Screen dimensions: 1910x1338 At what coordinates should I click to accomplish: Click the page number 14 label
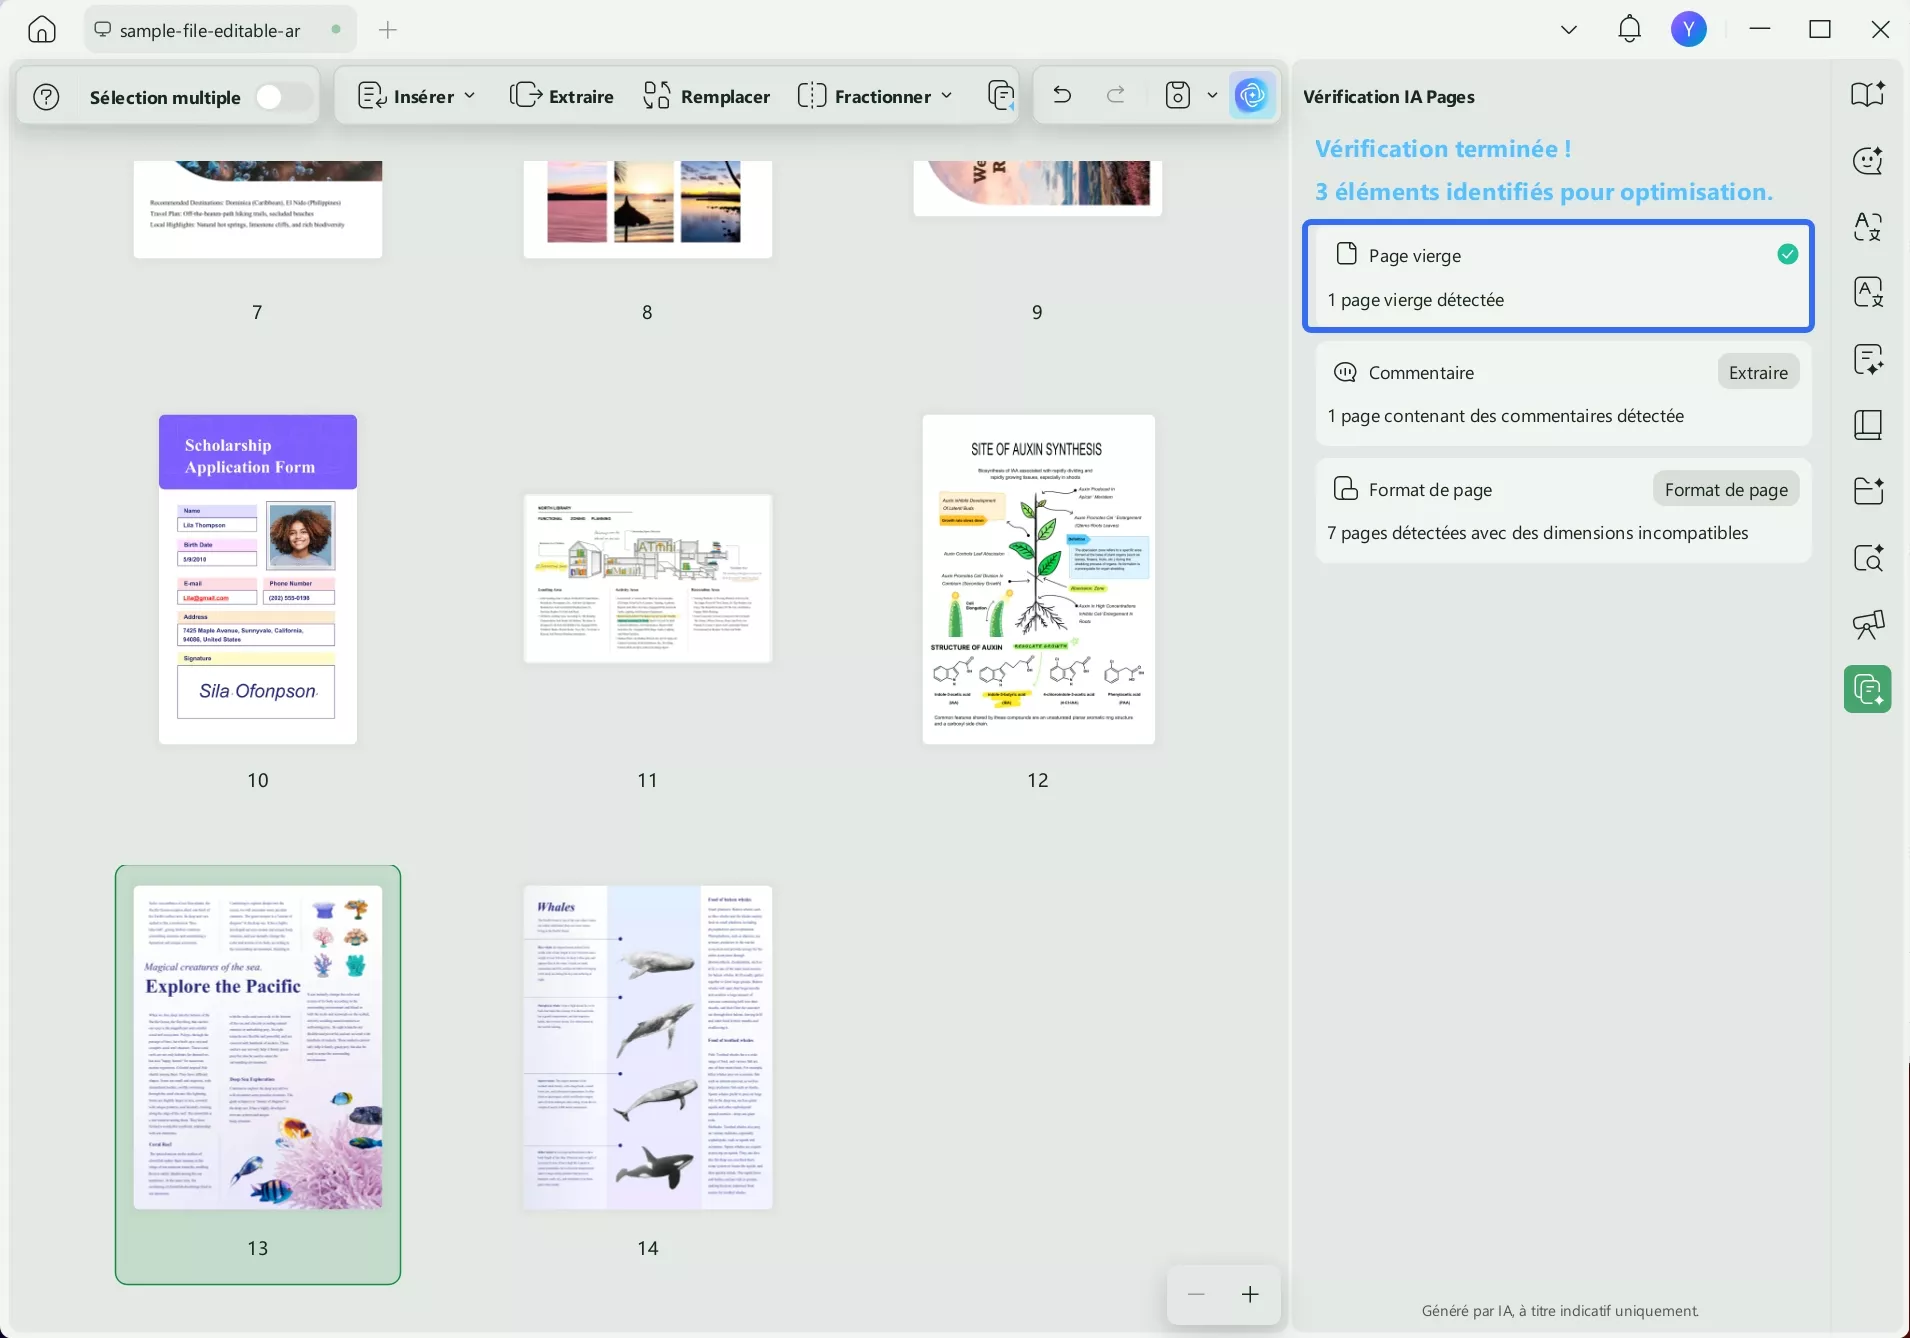tap(648, 1248)
